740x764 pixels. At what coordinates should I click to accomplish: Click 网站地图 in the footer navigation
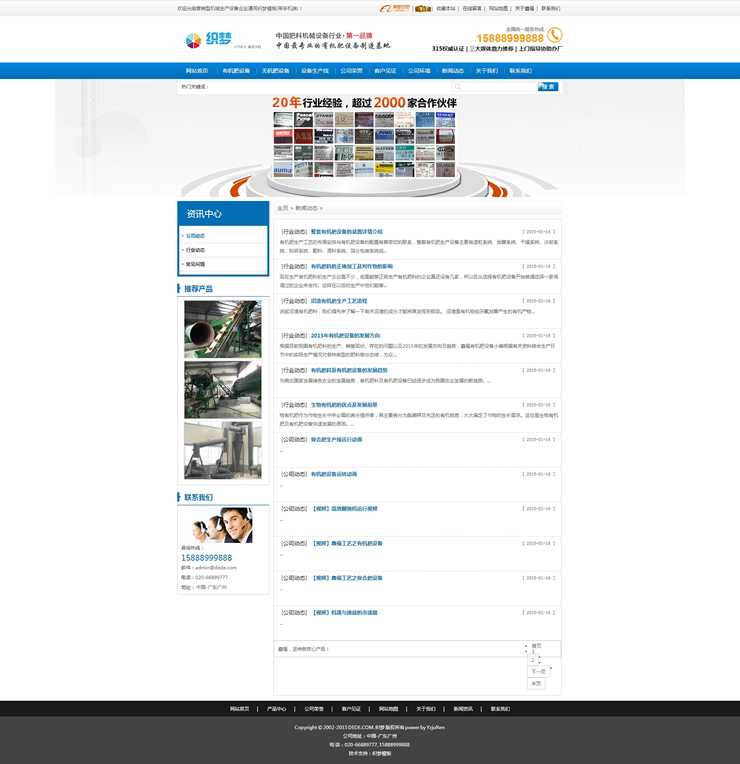coord(388,708)
